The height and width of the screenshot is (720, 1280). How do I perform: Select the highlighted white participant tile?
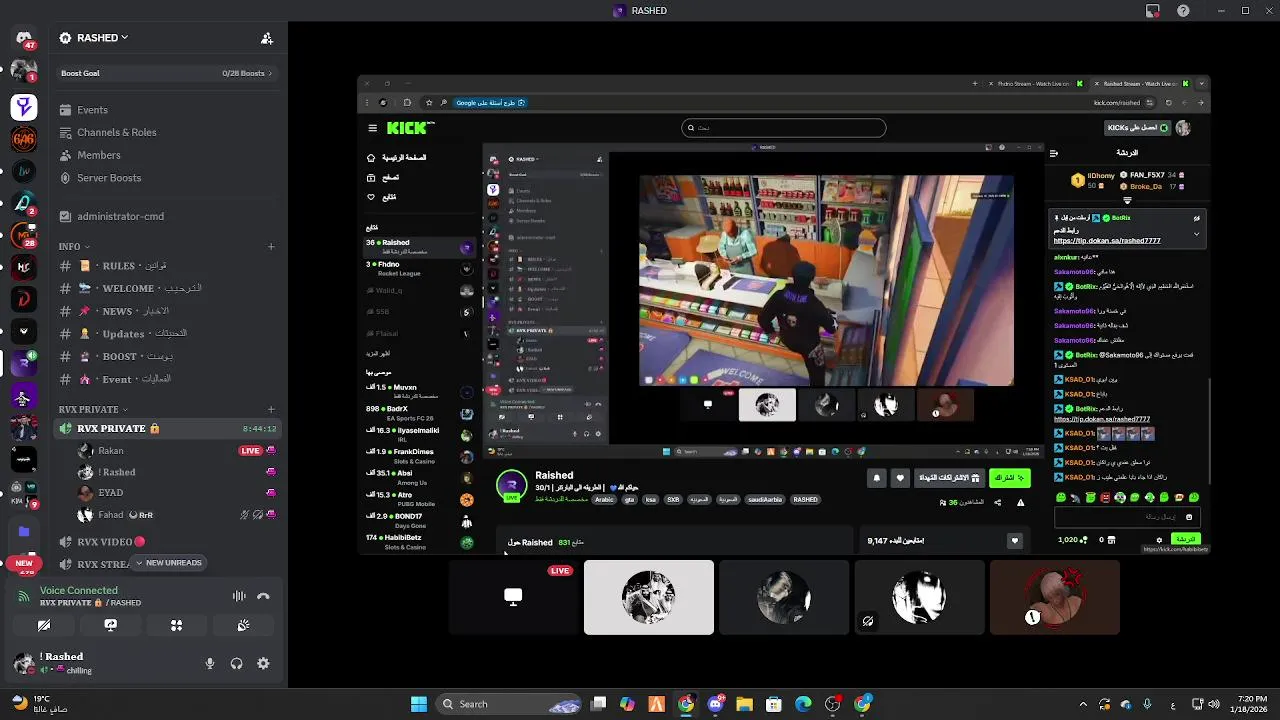pyautogui.click(x=649, y=597)
